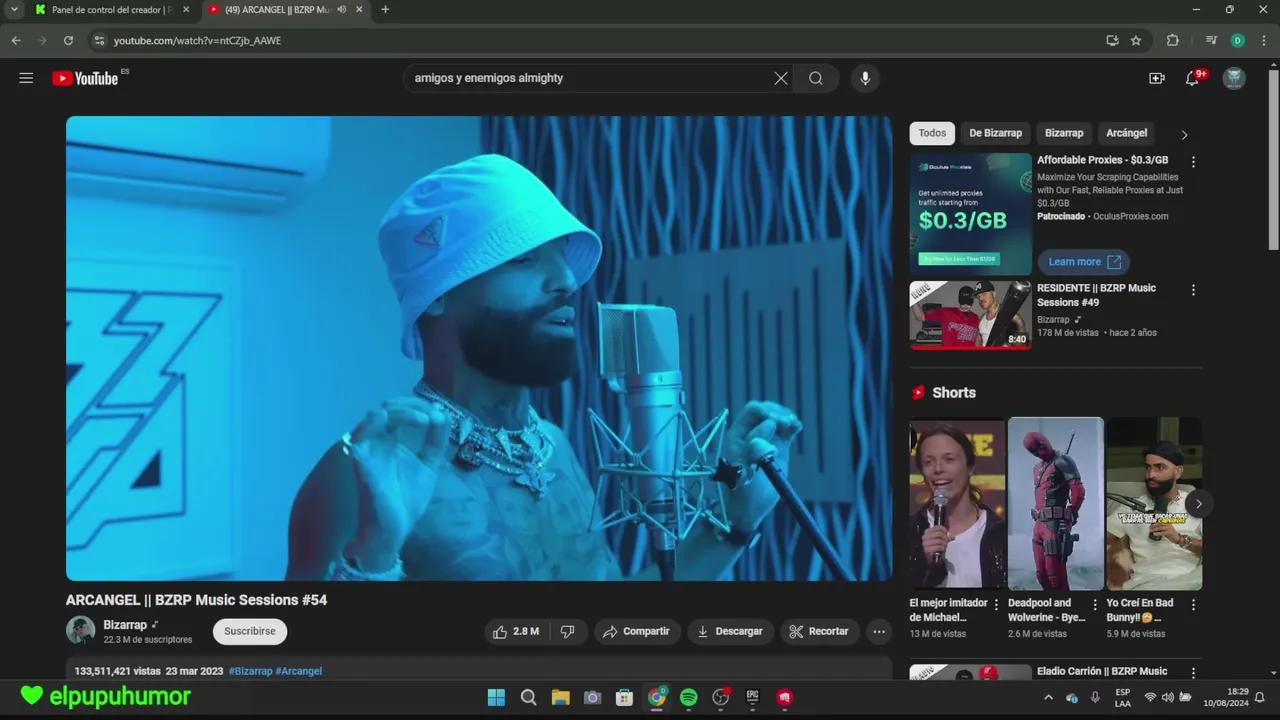
Task: Open Chrome three-dot menu
Action: (x=1263, y=40)
